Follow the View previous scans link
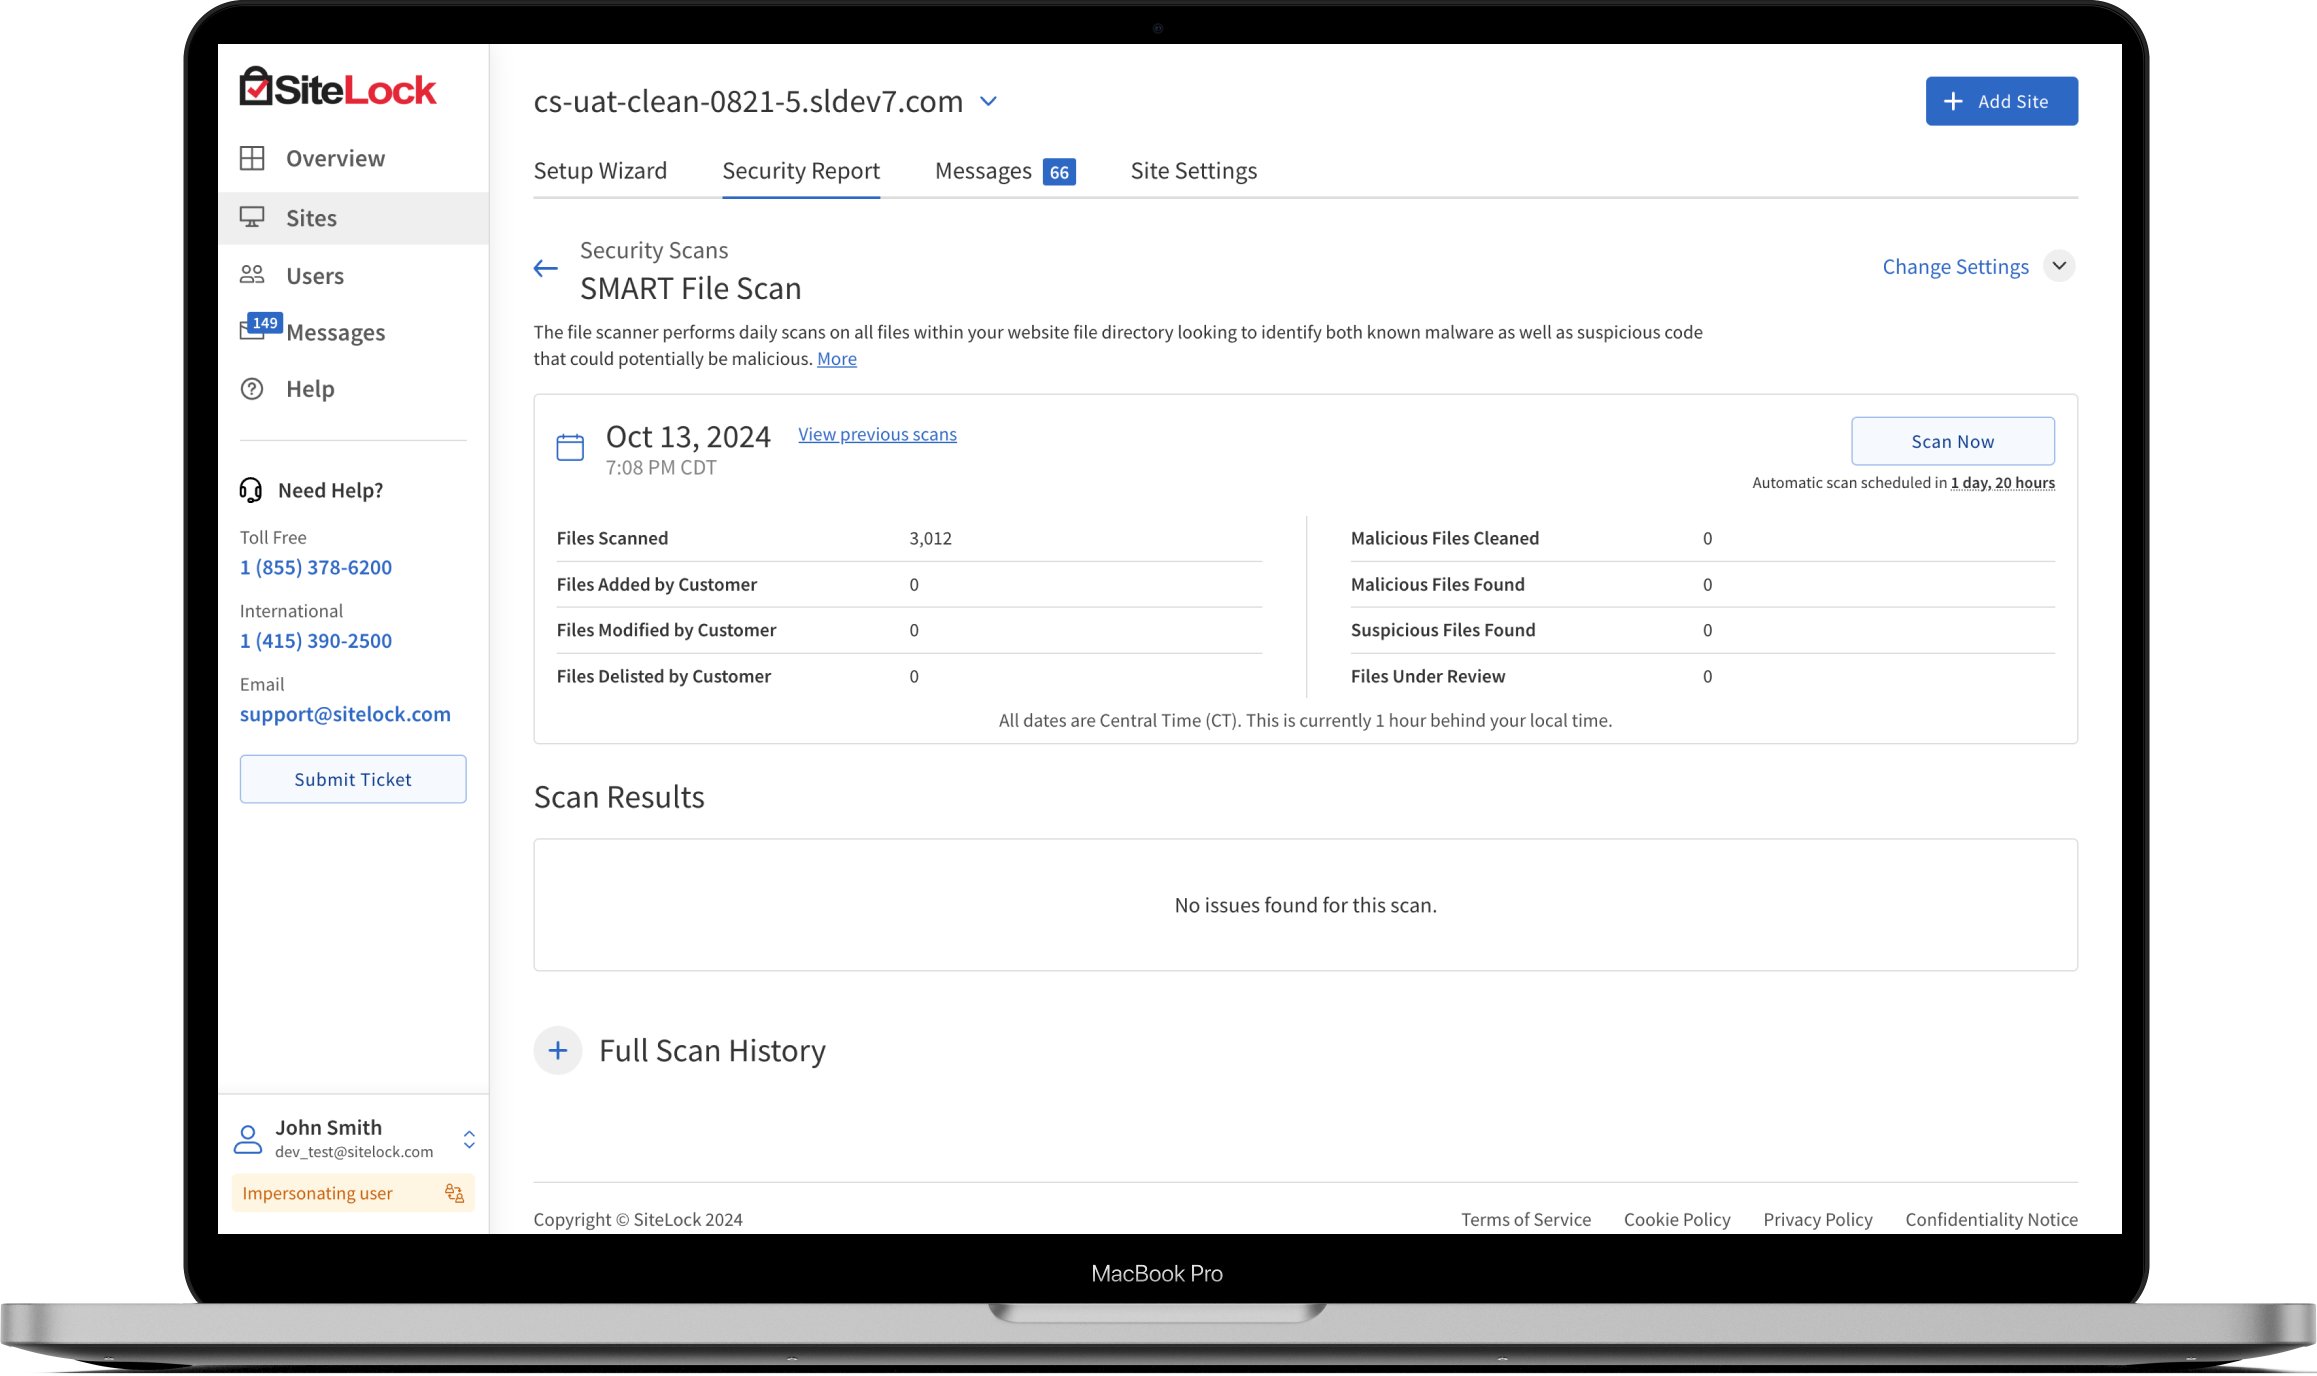2317x1376 pixels. (x=877, y=434)
